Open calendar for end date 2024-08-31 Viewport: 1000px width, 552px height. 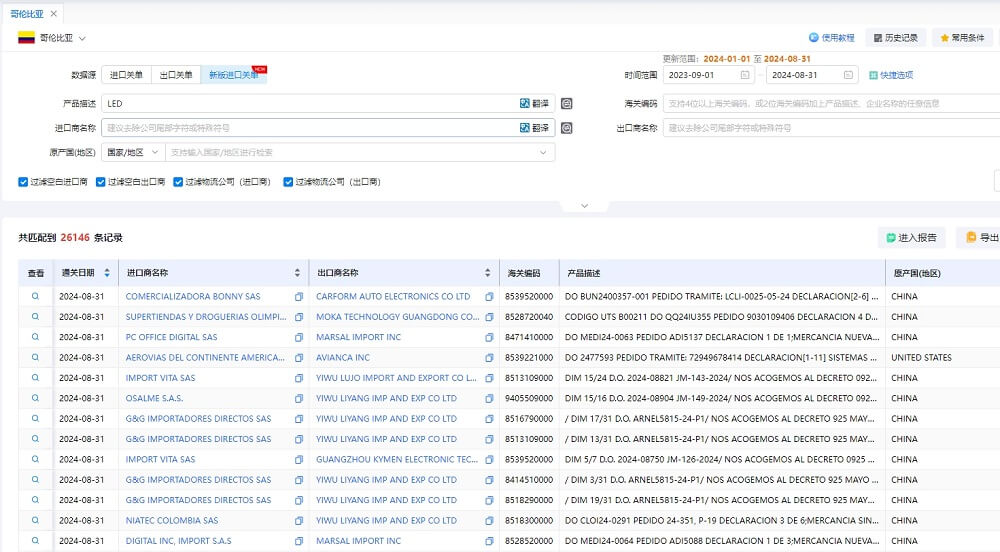pyautogui.click(x=848, y=75)
